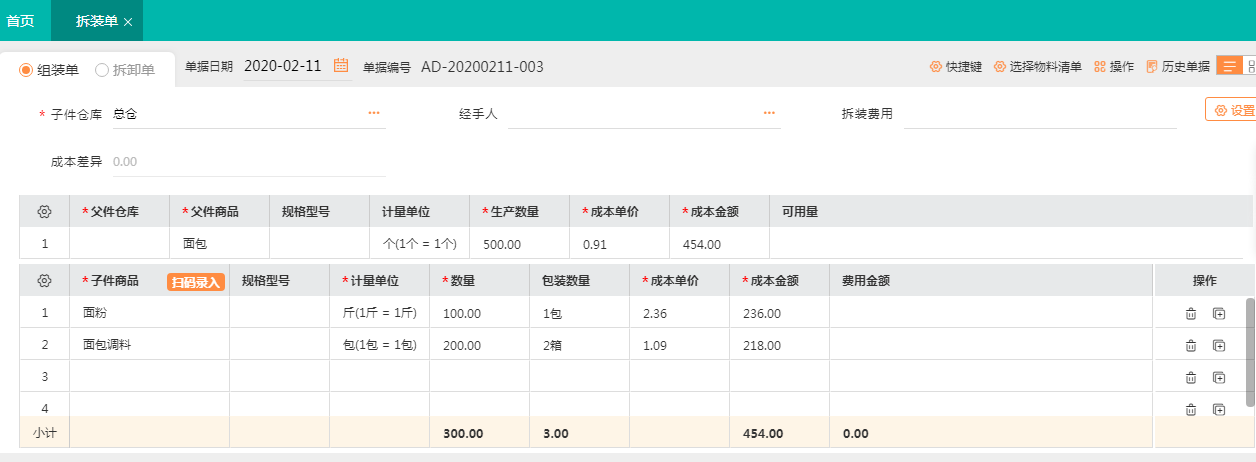Open child table column settings gear
This screenshot has width=1256, height=462.
[44, 281]
